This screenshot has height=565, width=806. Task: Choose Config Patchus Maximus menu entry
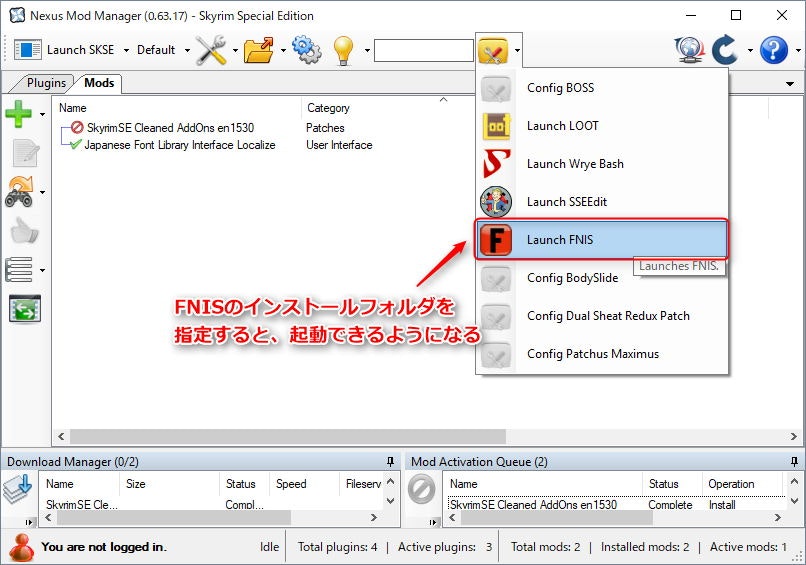coord(601,354)
